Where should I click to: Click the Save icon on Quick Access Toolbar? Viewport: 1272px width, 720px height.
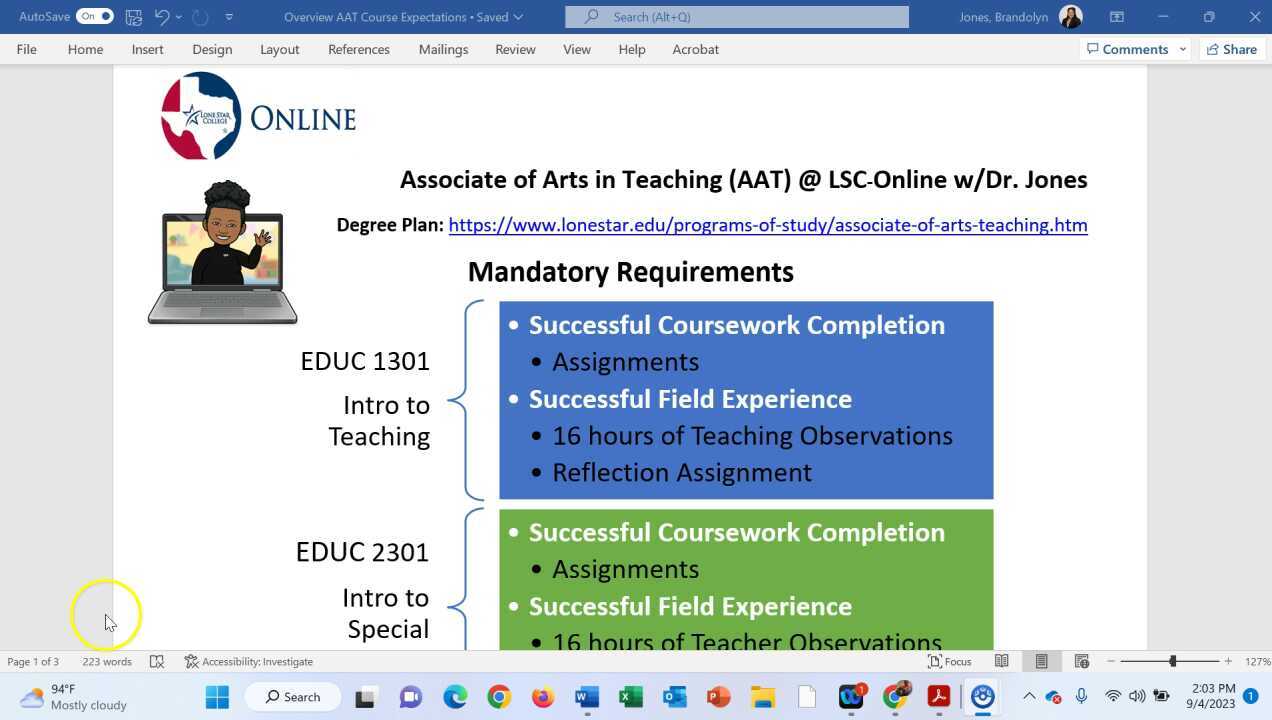[x=133, y=17]
